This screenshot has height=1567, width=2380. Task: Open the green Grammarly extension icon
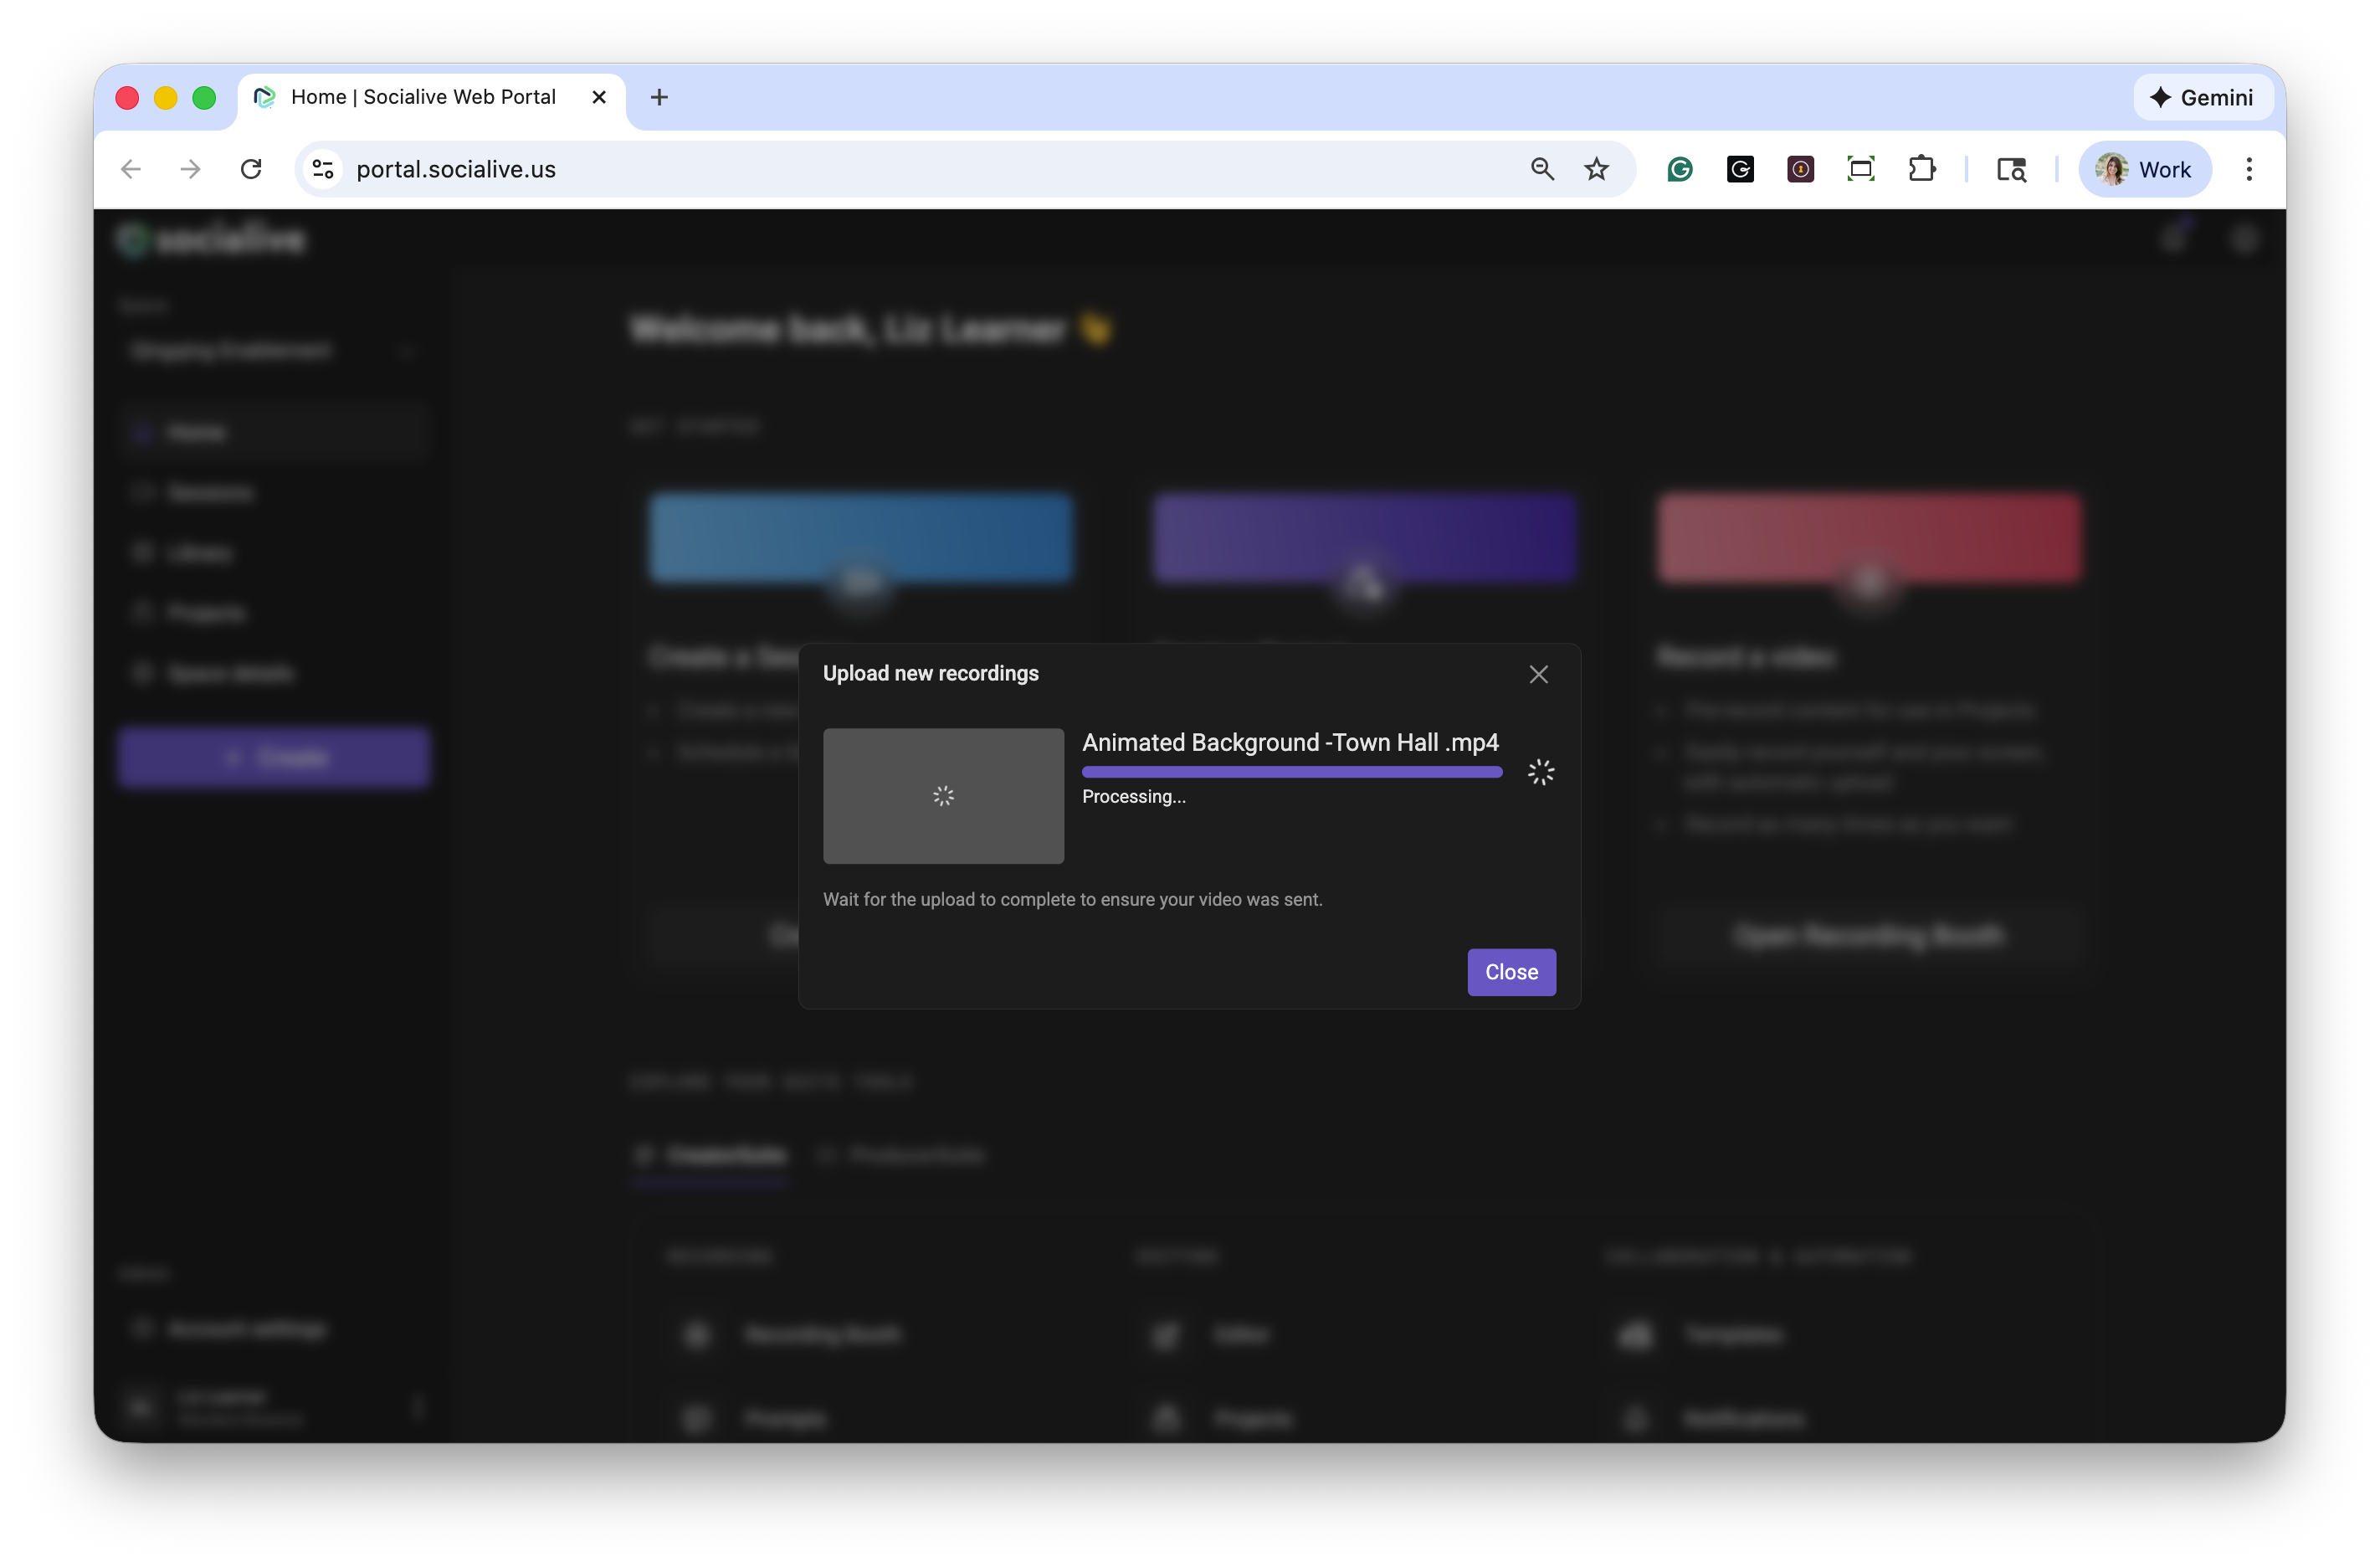pyautogui.click(x=1679, y=169)
